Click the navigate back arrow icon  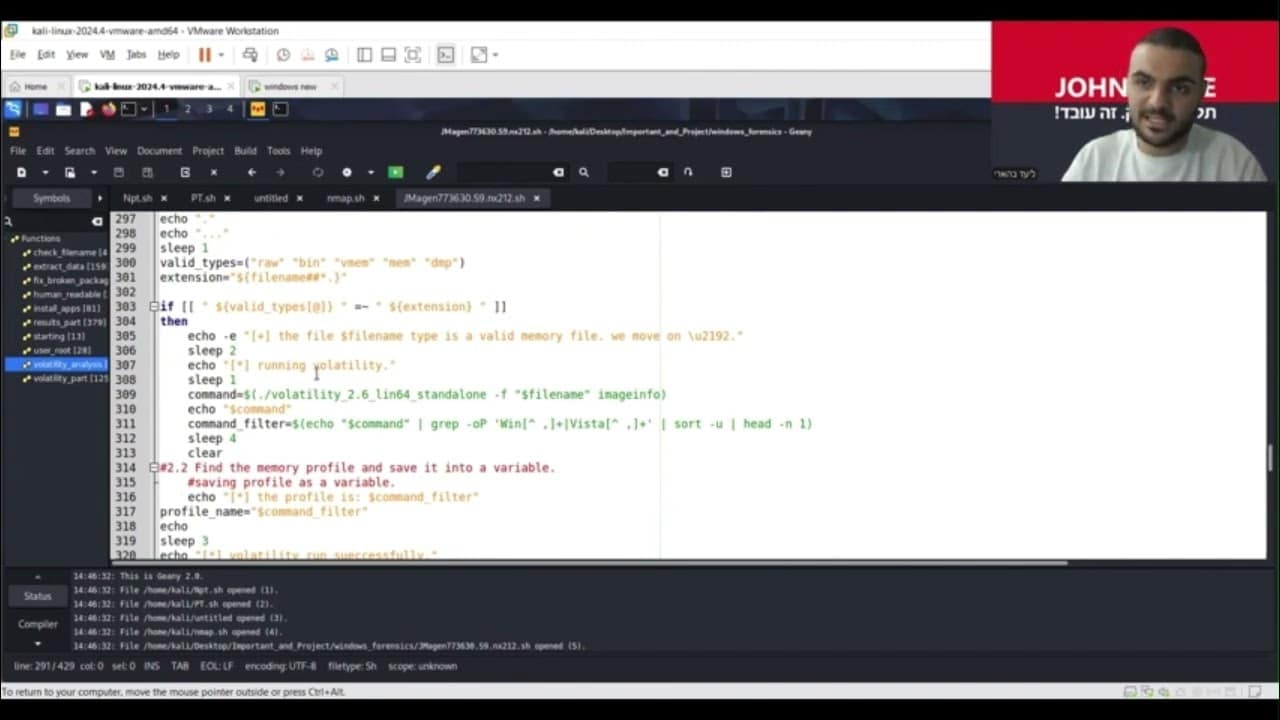(x=252, y=172)
